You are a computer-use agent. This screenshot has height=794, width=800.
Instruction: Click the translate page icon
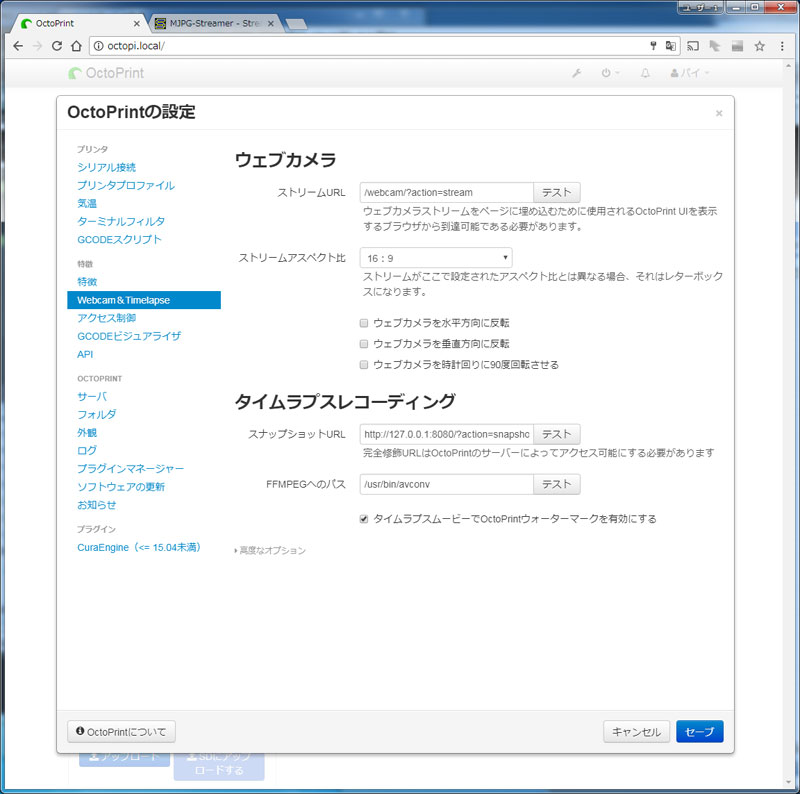(670, 46)
